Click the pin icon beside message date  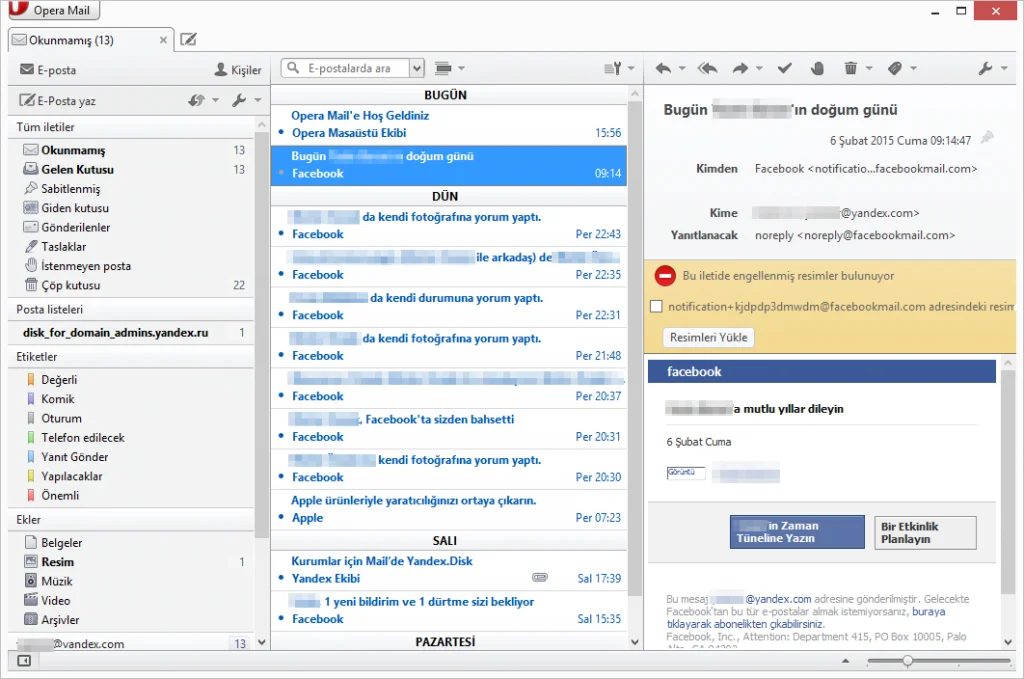coord(987,138)
